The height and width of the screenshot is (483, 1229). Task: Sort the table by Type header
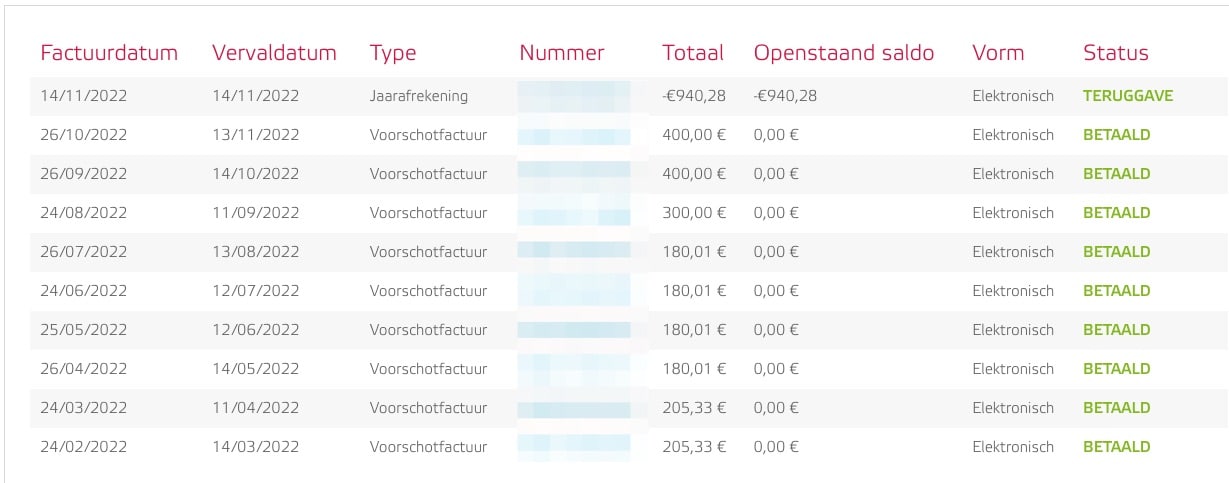[x=392, y=54]
